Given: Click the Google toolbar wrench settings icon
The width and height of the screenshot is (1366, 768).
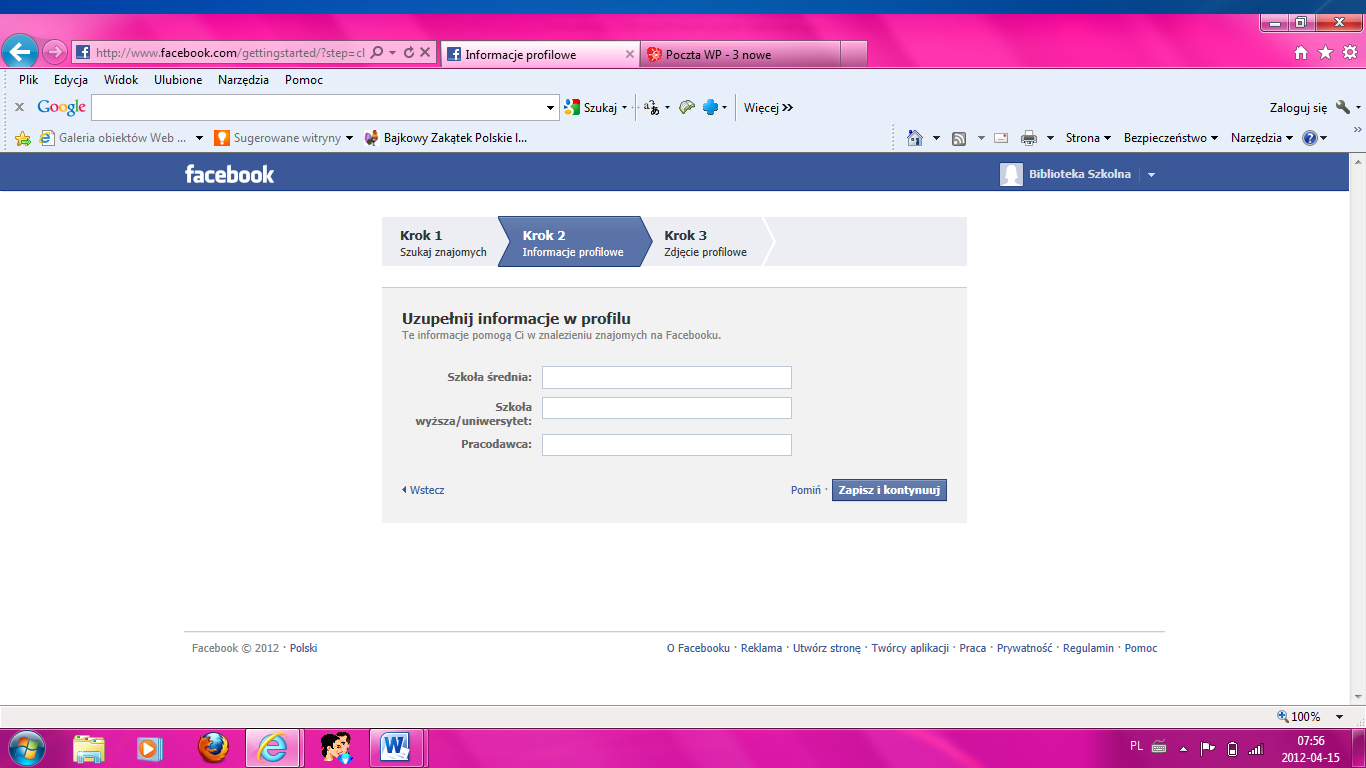Looking at the screenshot, I should coord(1343,107).
